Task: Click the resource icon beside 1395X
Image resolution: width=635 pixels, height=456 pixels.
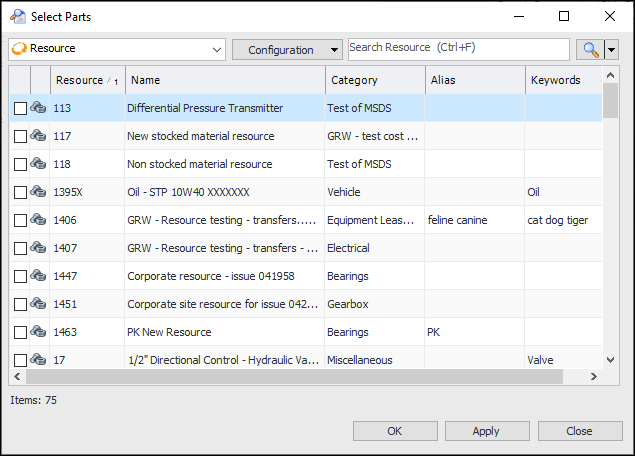Action: tap(39, 192)
